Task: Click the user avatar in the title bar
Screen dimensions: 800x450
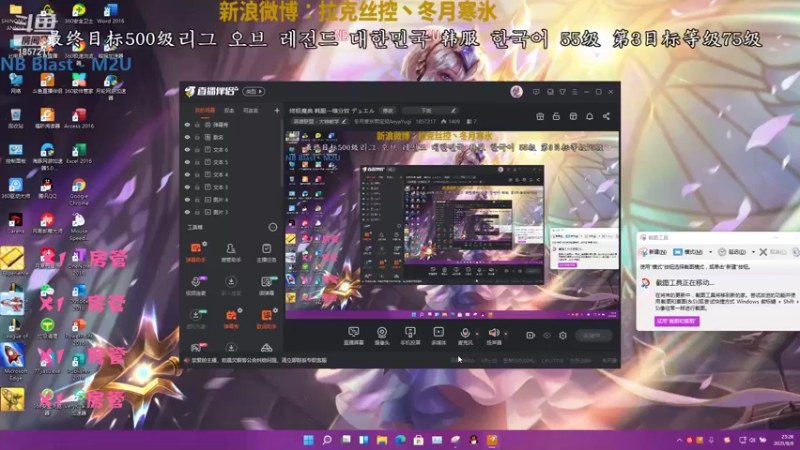Action: [x=516, y=91]
